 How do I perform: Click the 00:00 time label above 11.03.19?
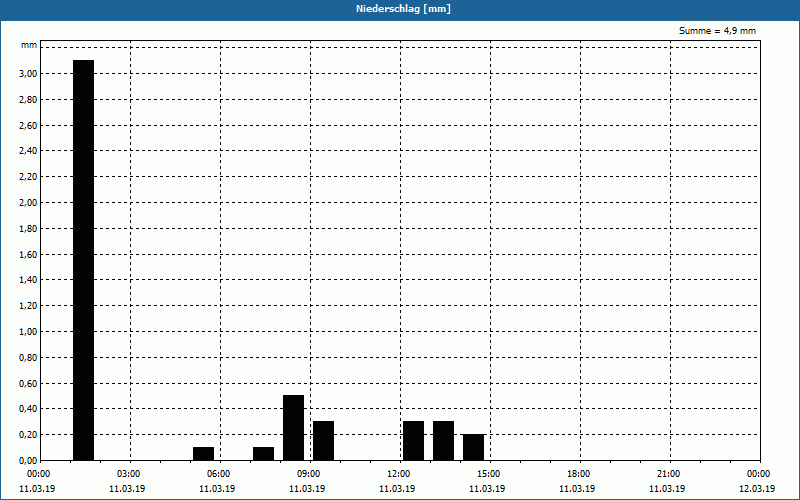39,474
